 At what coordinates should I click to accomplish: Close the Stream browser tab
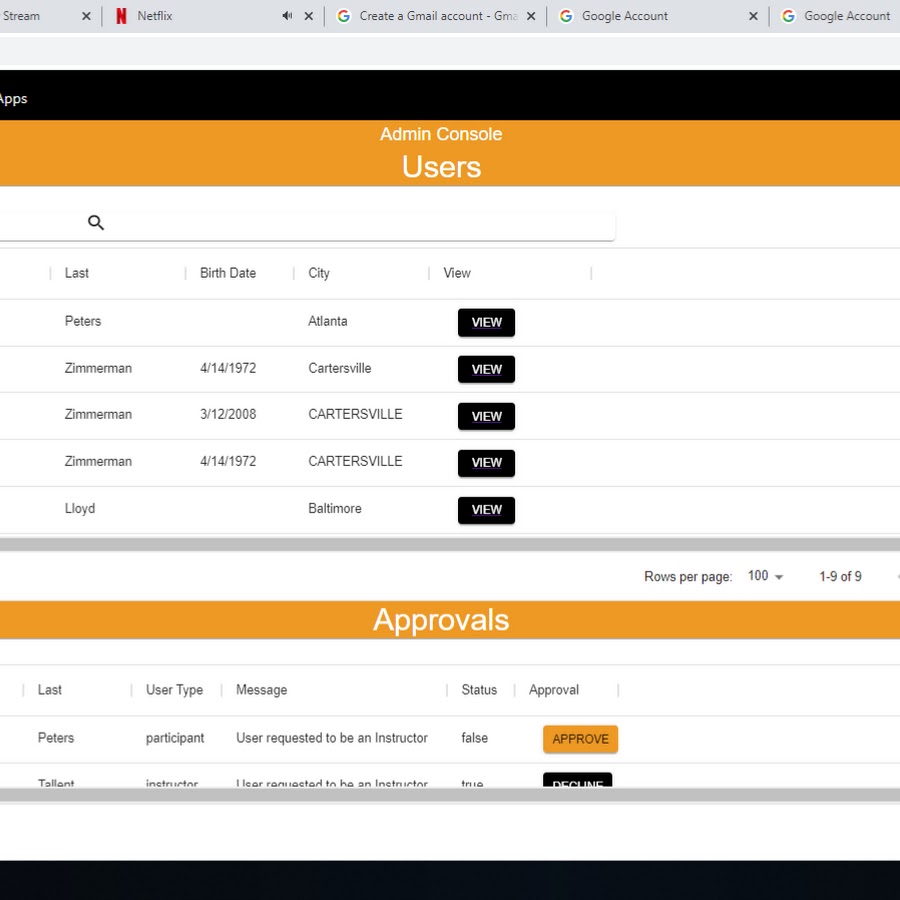[86, 16]
